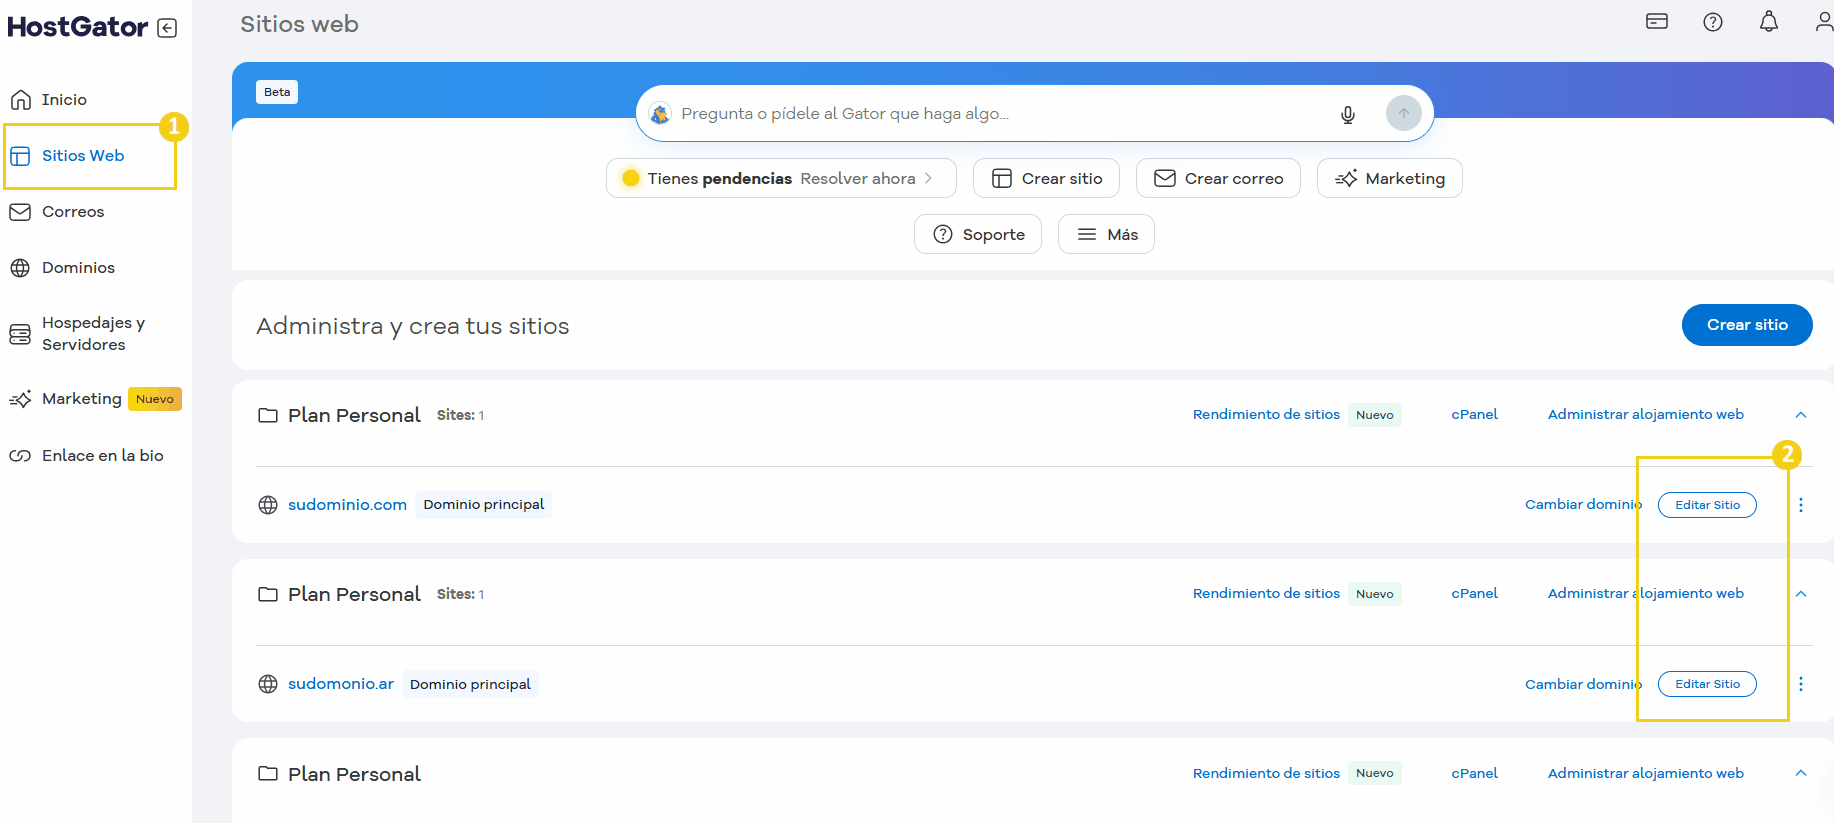Click the Crear correo chip
Screen dimensions: 1834x823
coord(1218,178)
